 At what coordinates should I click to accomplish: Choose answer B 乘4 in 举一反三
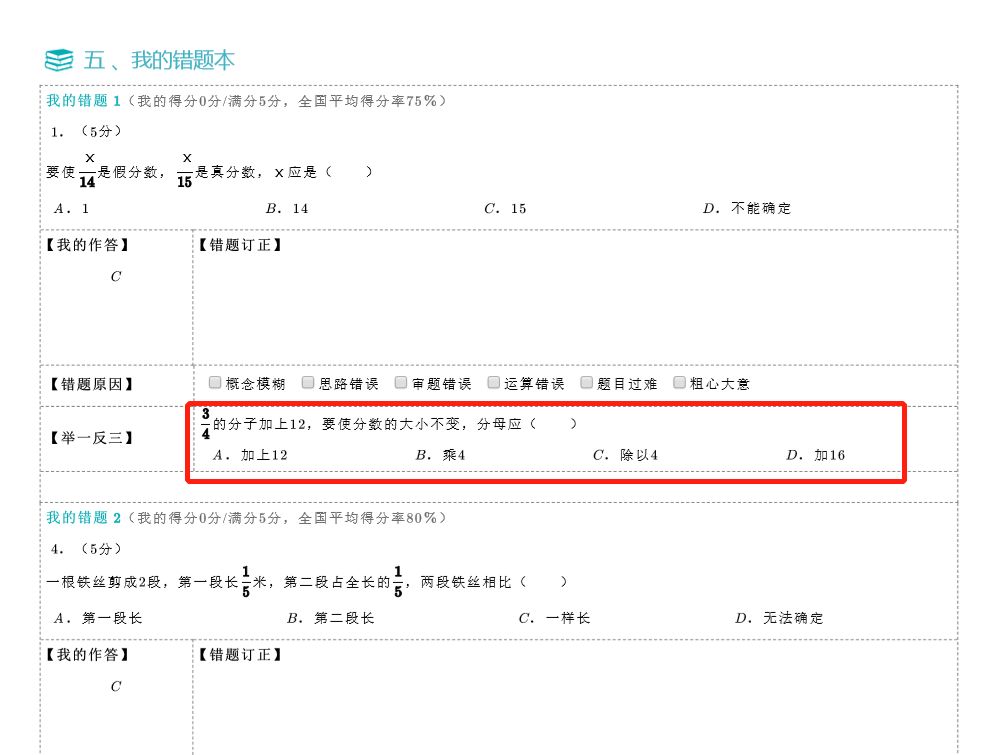pos(441,455)
